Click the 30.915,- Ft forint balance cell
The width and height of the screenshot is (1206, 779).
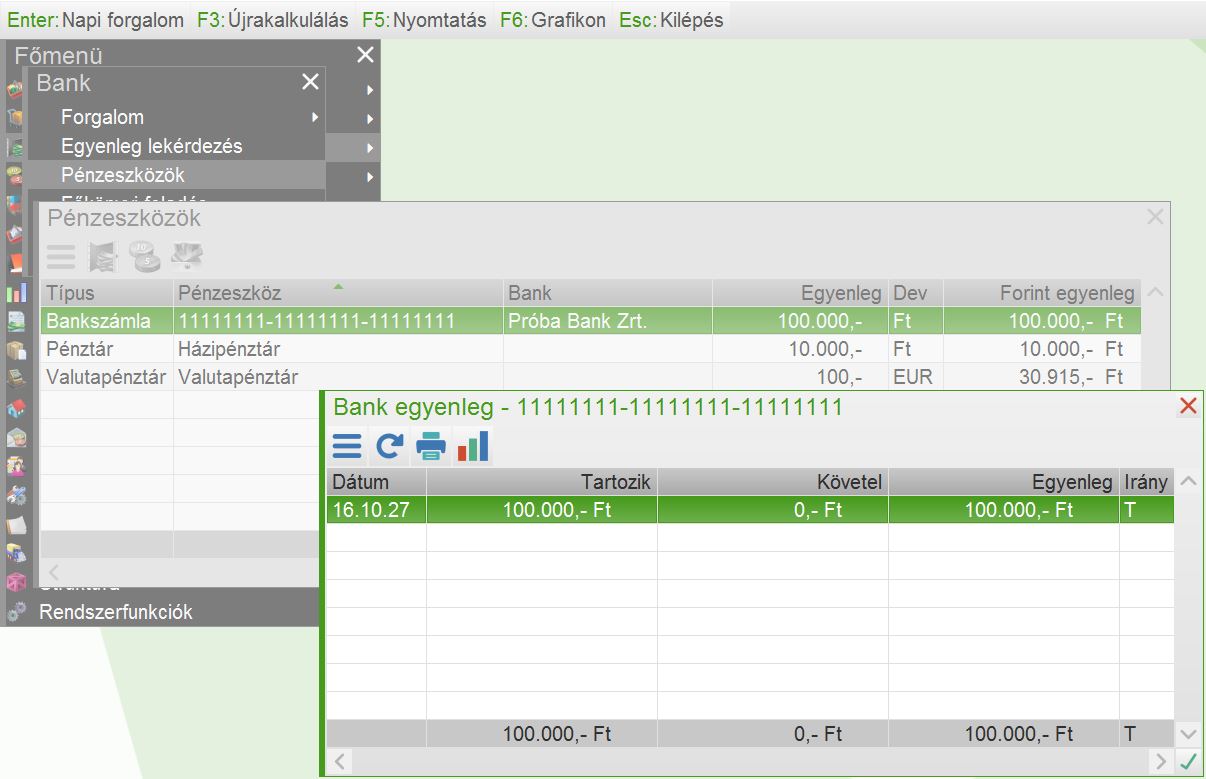point(1041,377)
